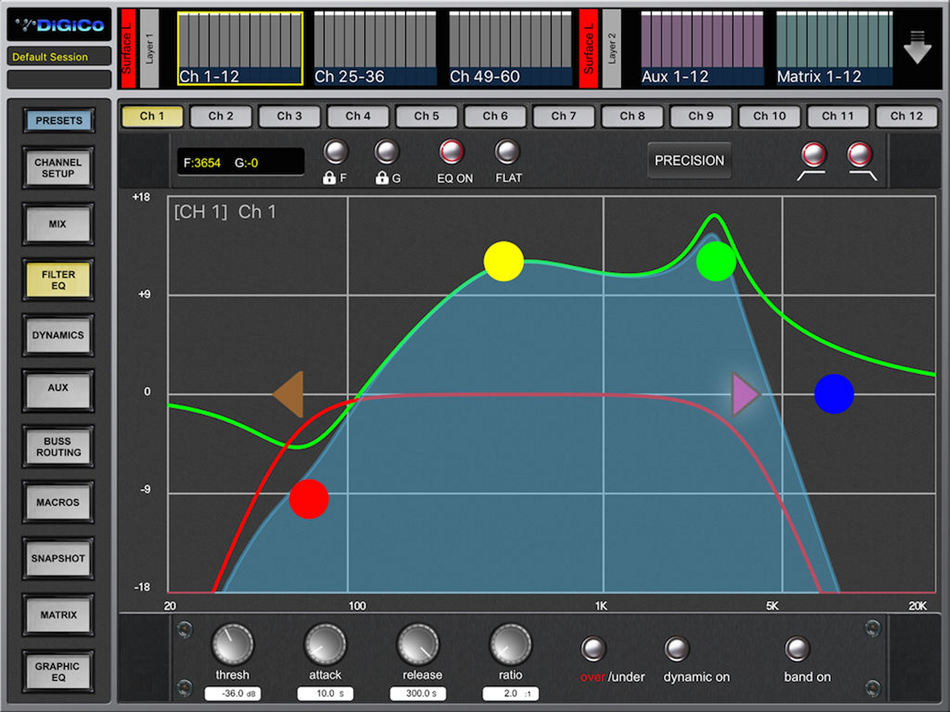Toggle the dynamic on button
This screenshot has height=712, width=950.
pos(676,649)
